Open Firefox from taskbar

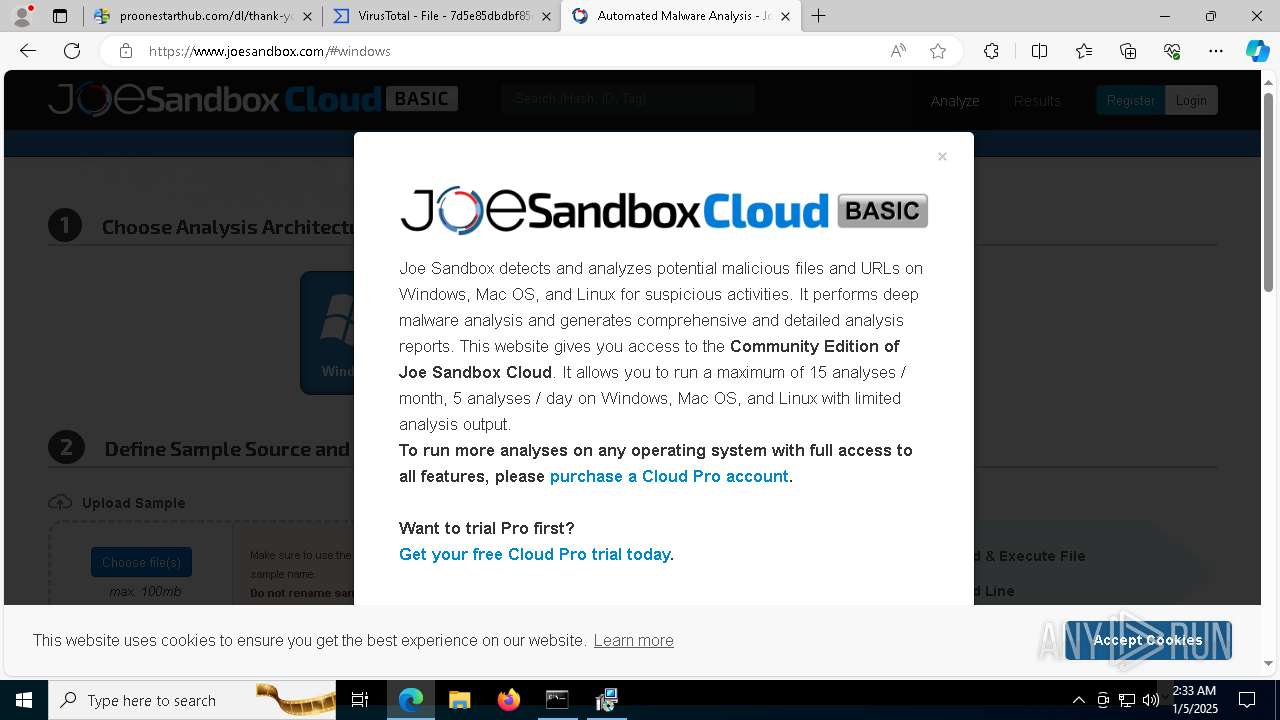(x=509, y=700)
